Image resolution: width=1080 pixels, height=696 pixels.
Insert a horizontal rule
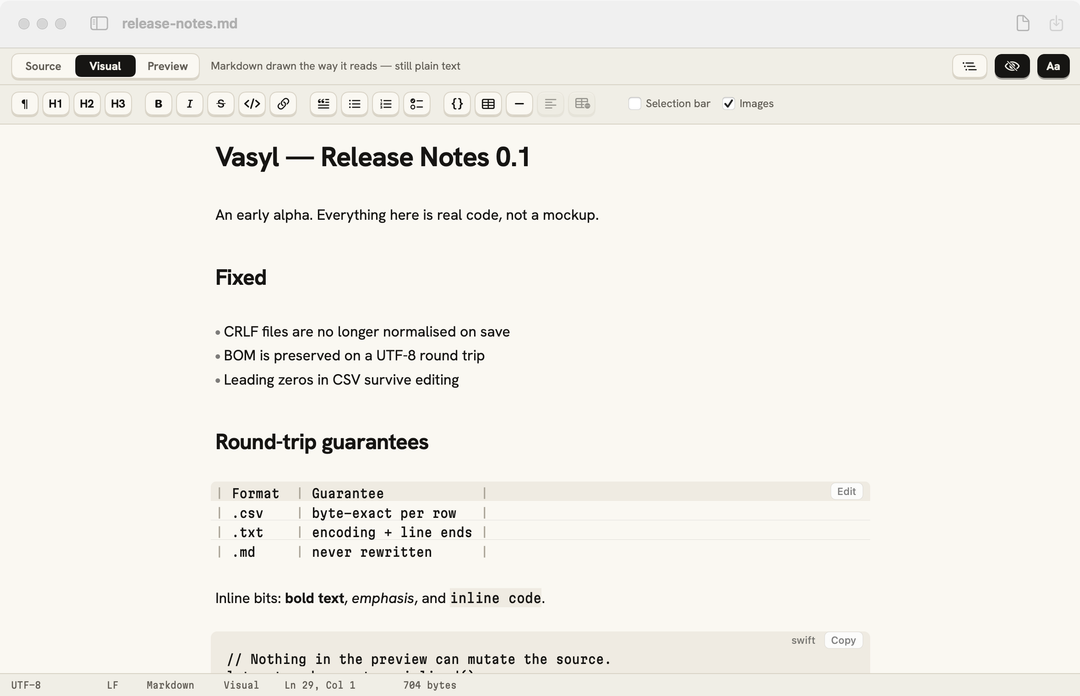pyautogui.click(x=519, y=103)
